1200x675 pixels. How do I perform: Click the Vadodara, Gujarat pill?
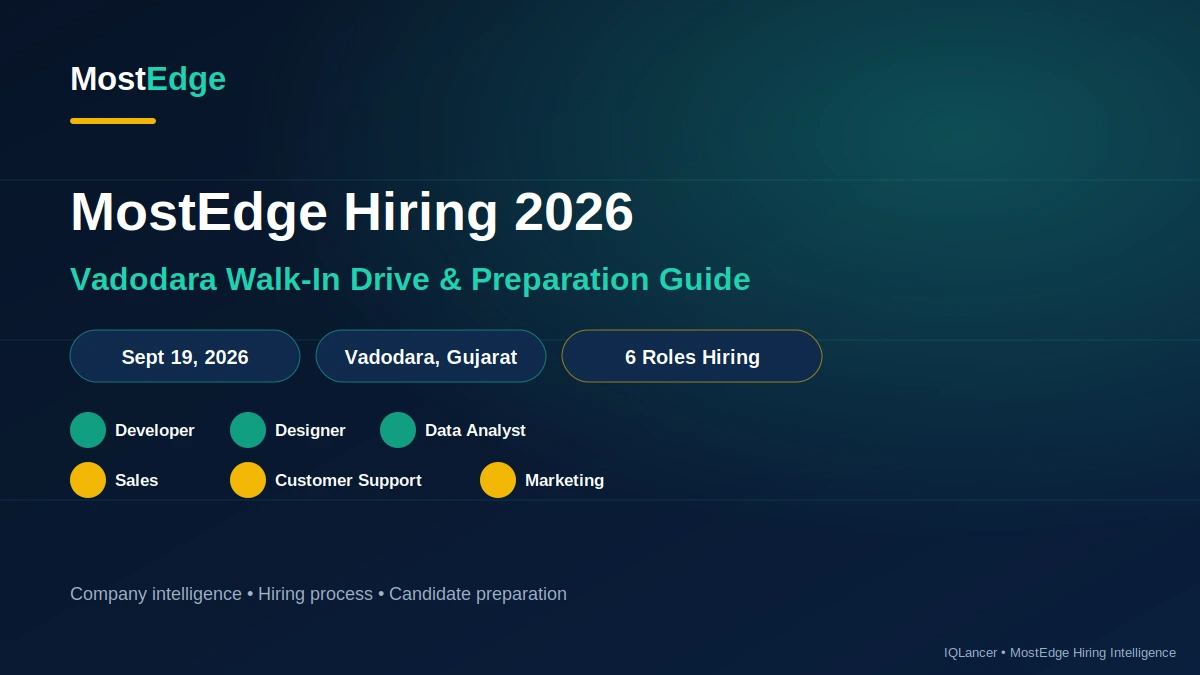tap(431, 356)
